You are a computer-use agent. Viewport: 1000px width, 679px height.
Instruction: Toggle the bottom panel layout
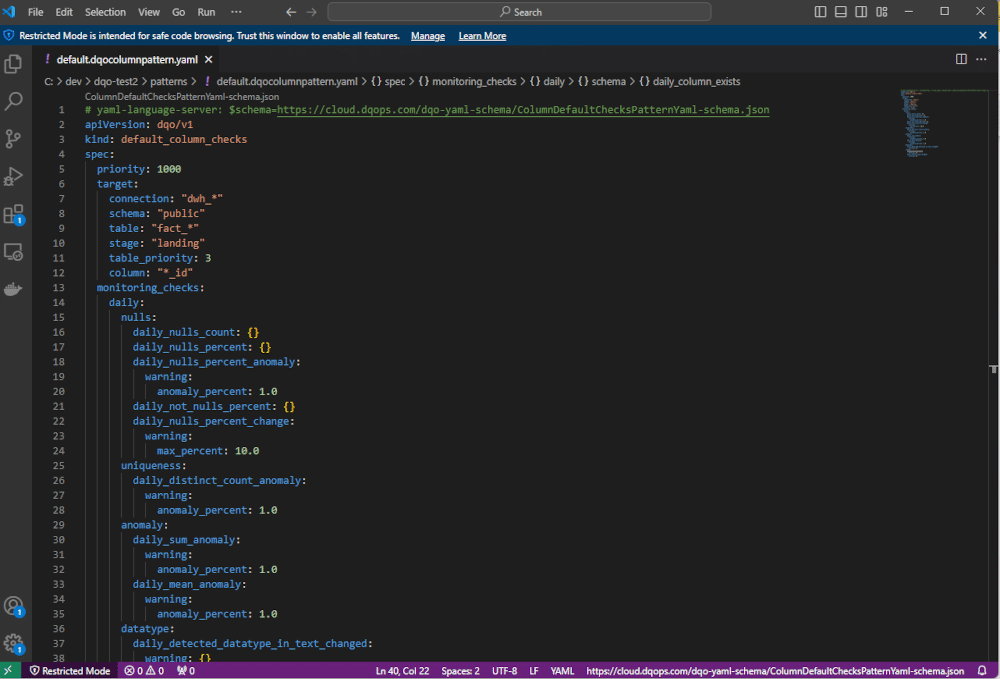coord(841,12)
